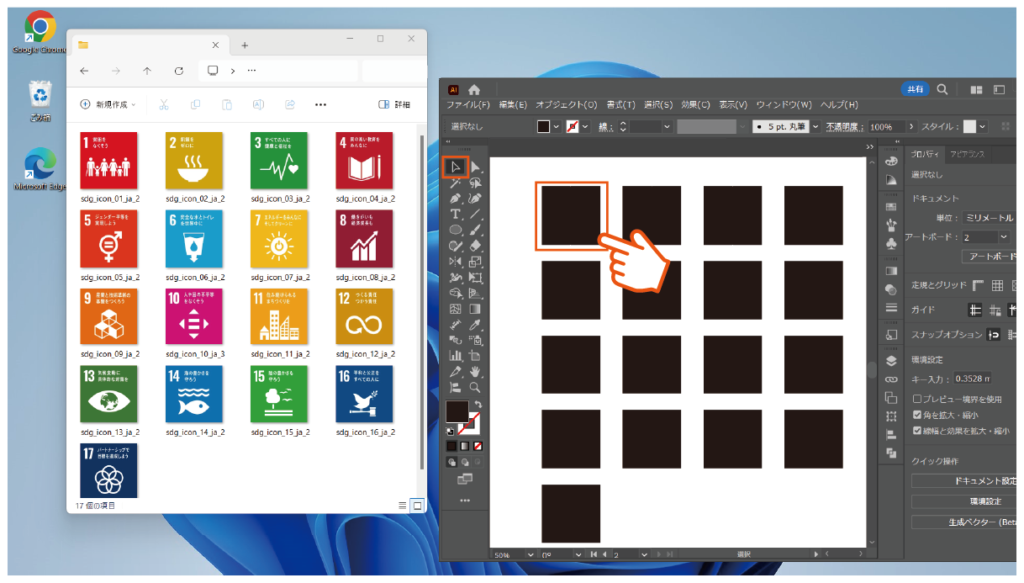Switch File Explorer to large icons view
This screenshot has height=583, width=1024.
point(417,505)
